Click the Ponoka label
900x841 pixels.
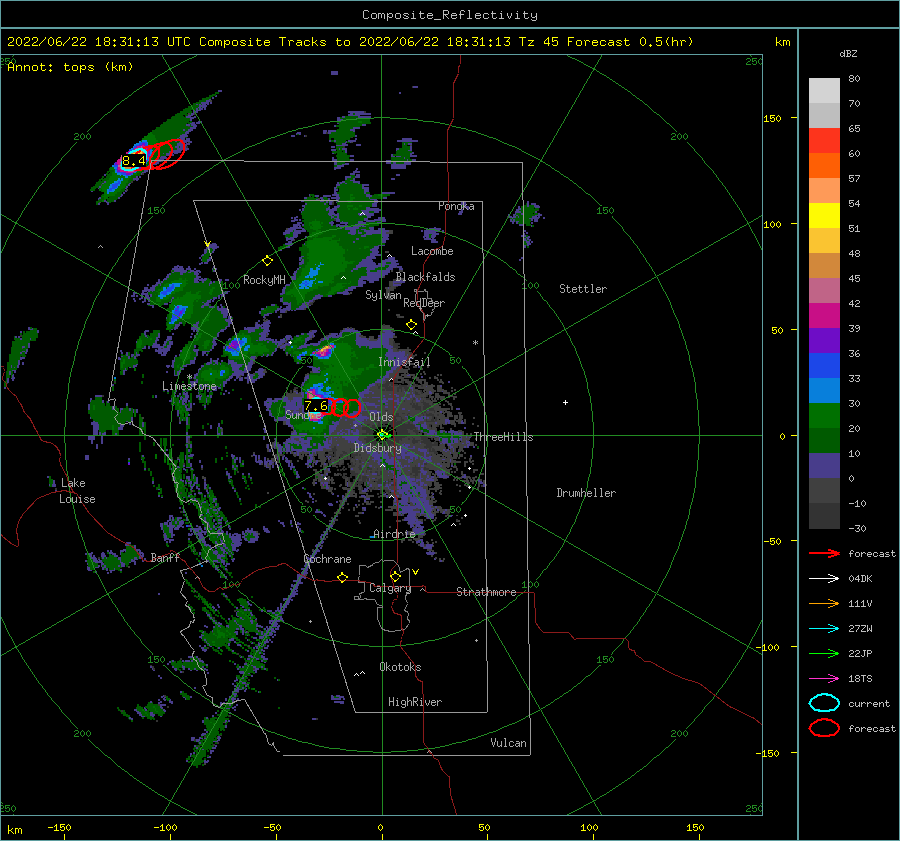click(x=456, y=206)
